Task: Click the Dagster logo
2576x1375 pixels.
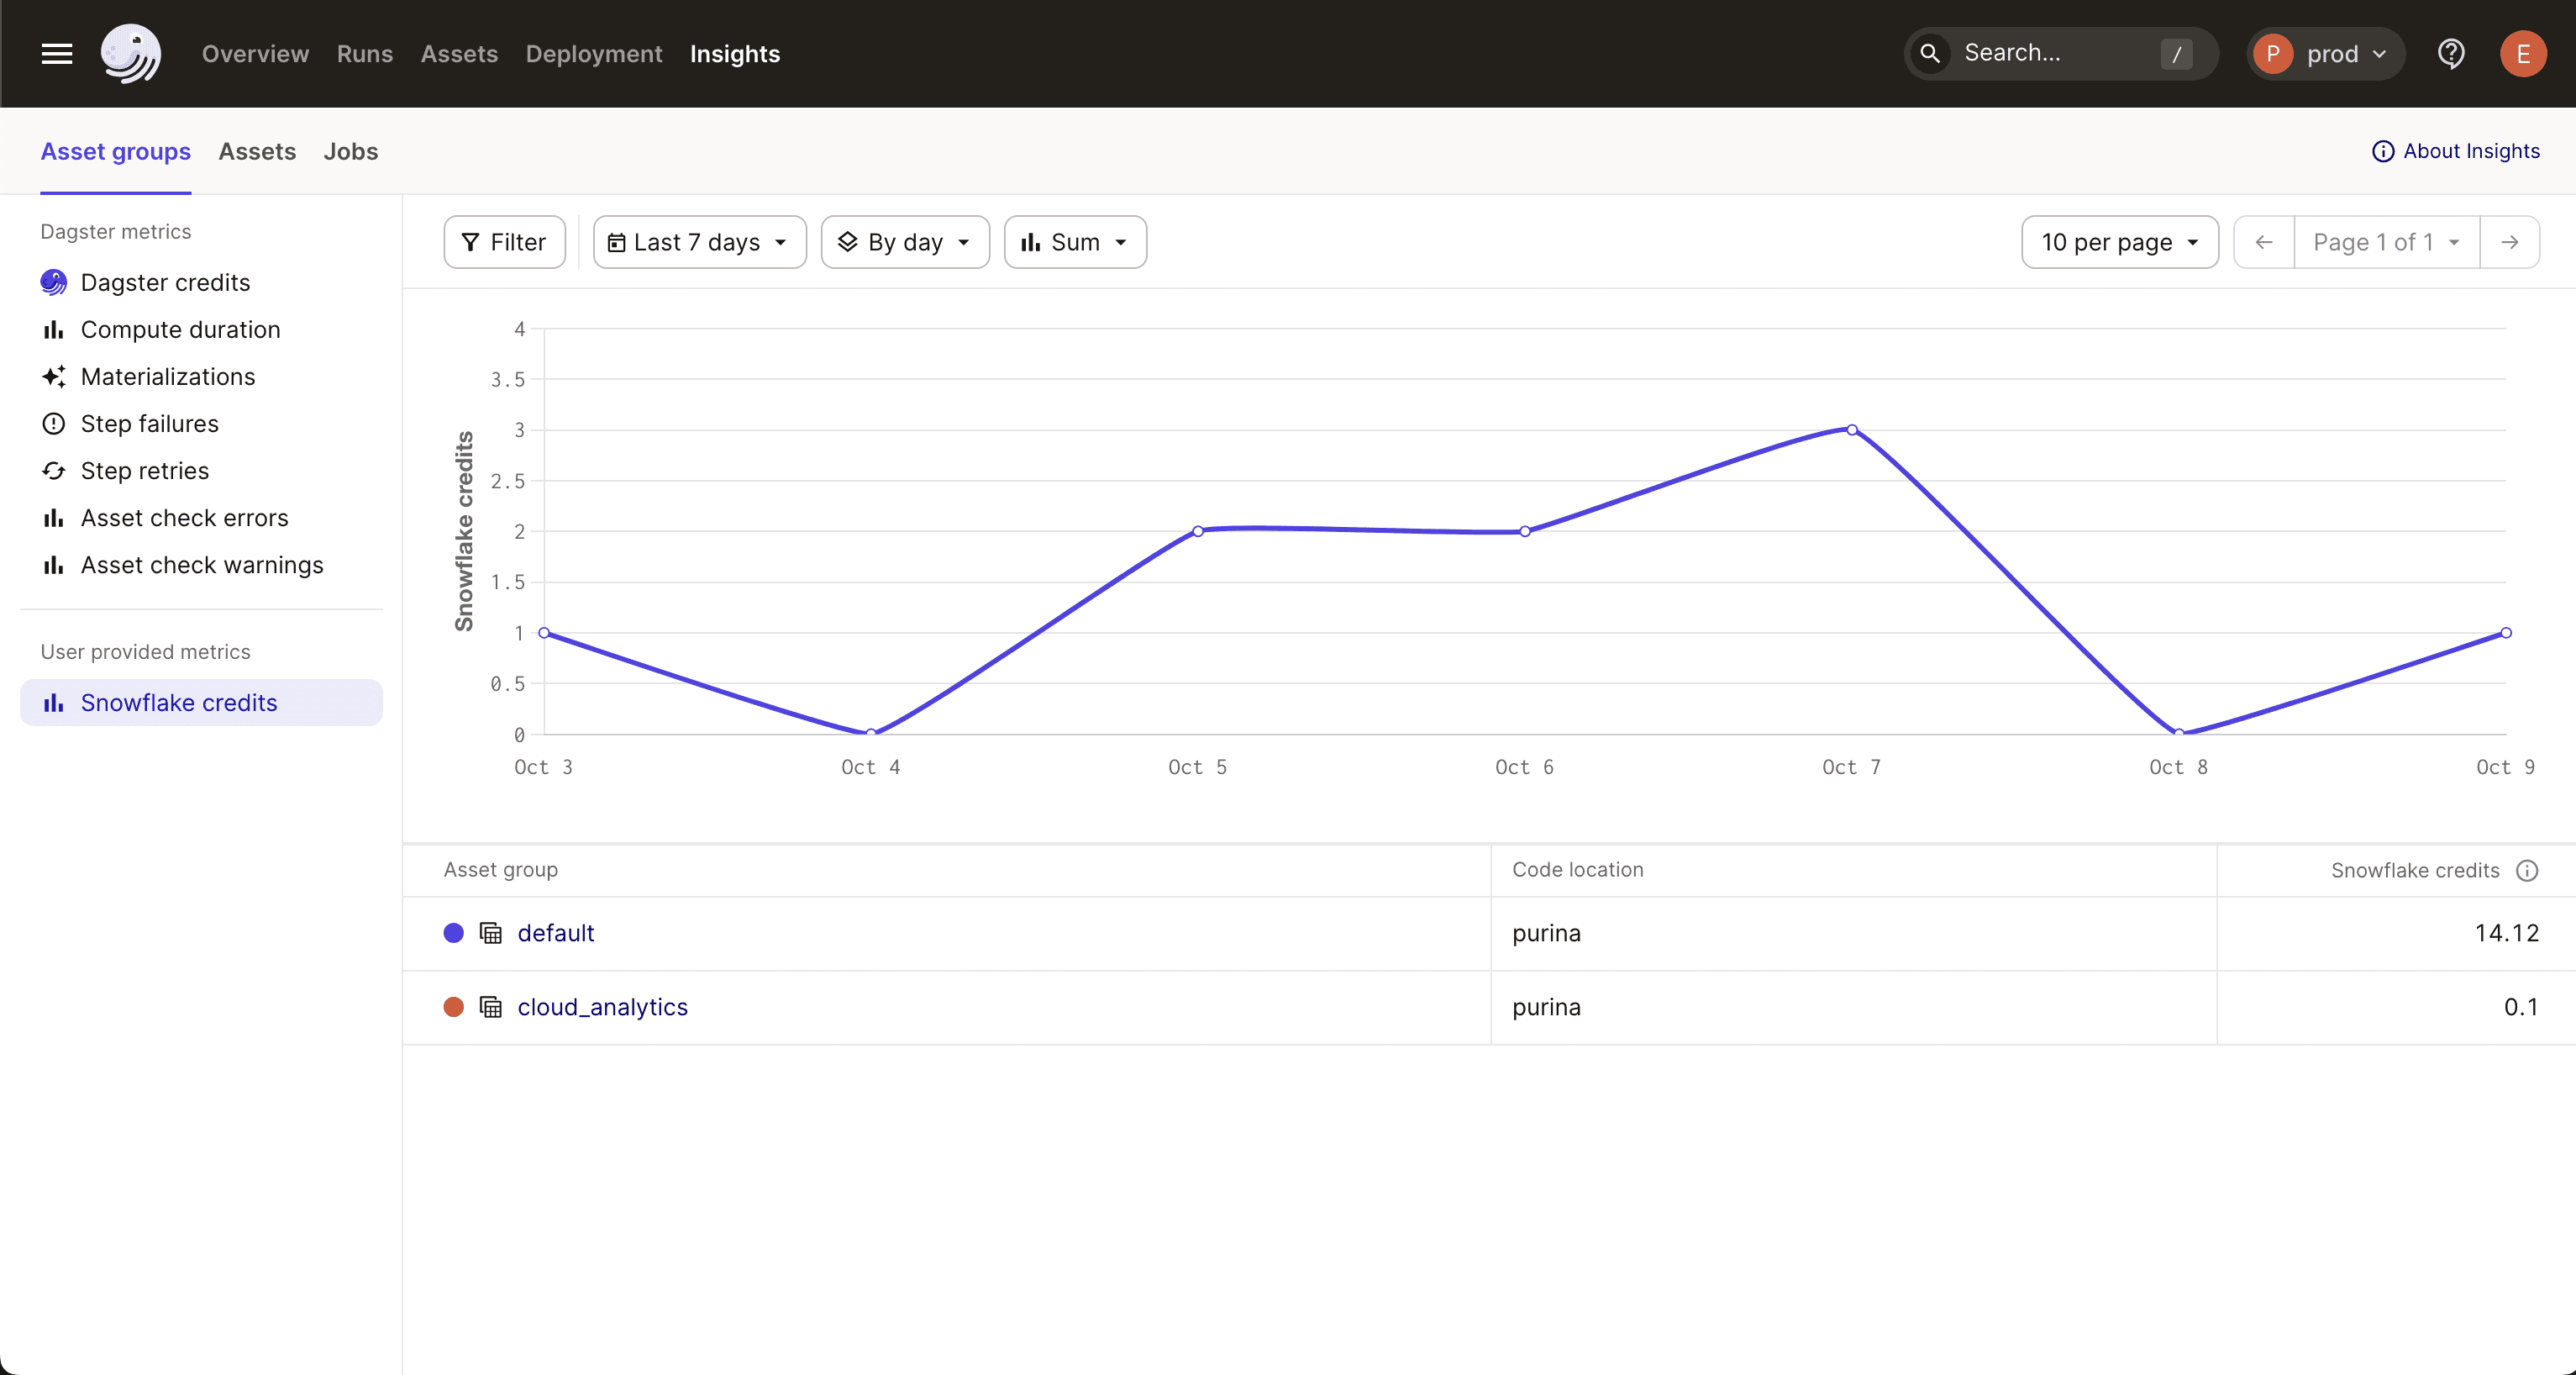Action: pos(129,53)
